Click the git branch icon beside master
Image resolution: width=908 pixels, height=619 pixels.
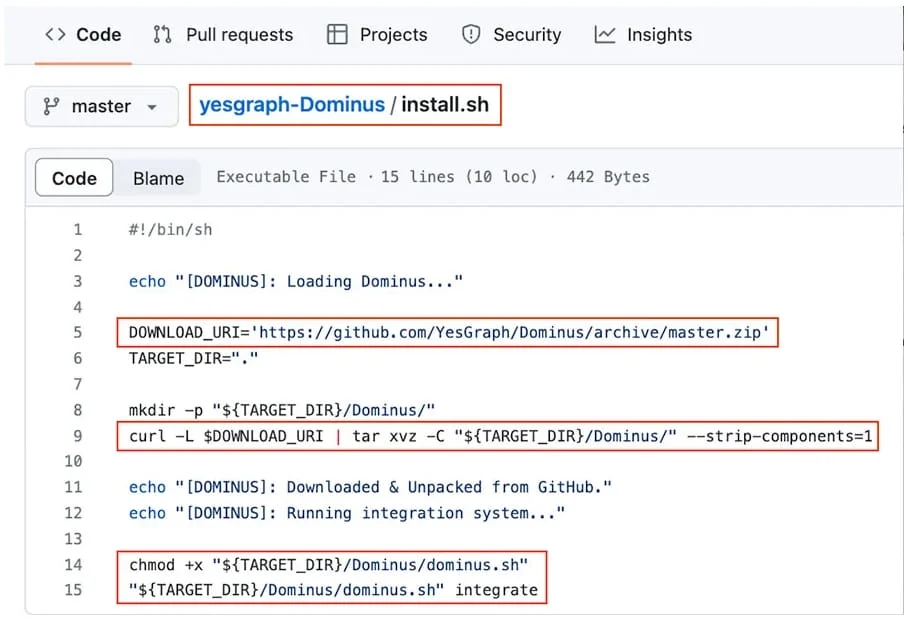tap(51, 107)
